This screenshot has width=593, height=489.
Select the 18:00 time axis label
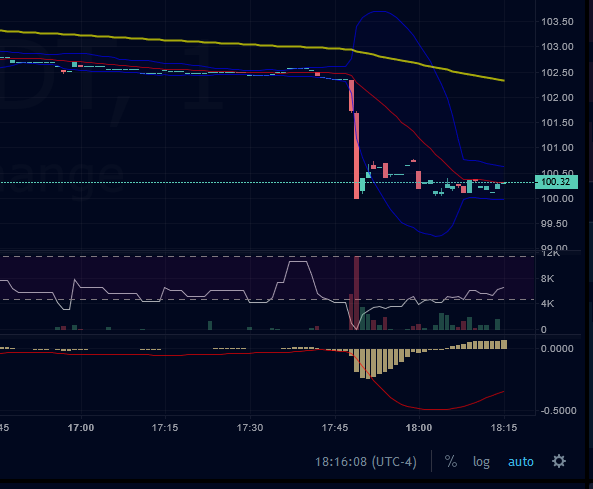point(419,428)
